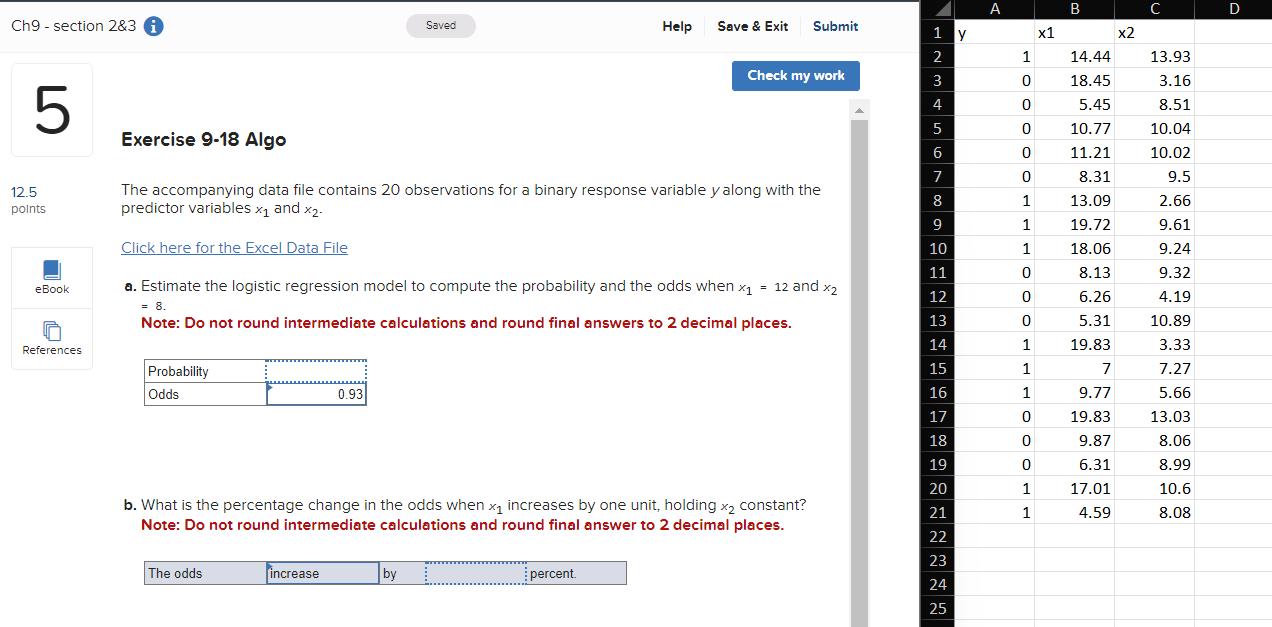Image resolution: width=1272 pixels, height=627 pixels.
Task: Submit the assignment
Action: coord(835,27)
